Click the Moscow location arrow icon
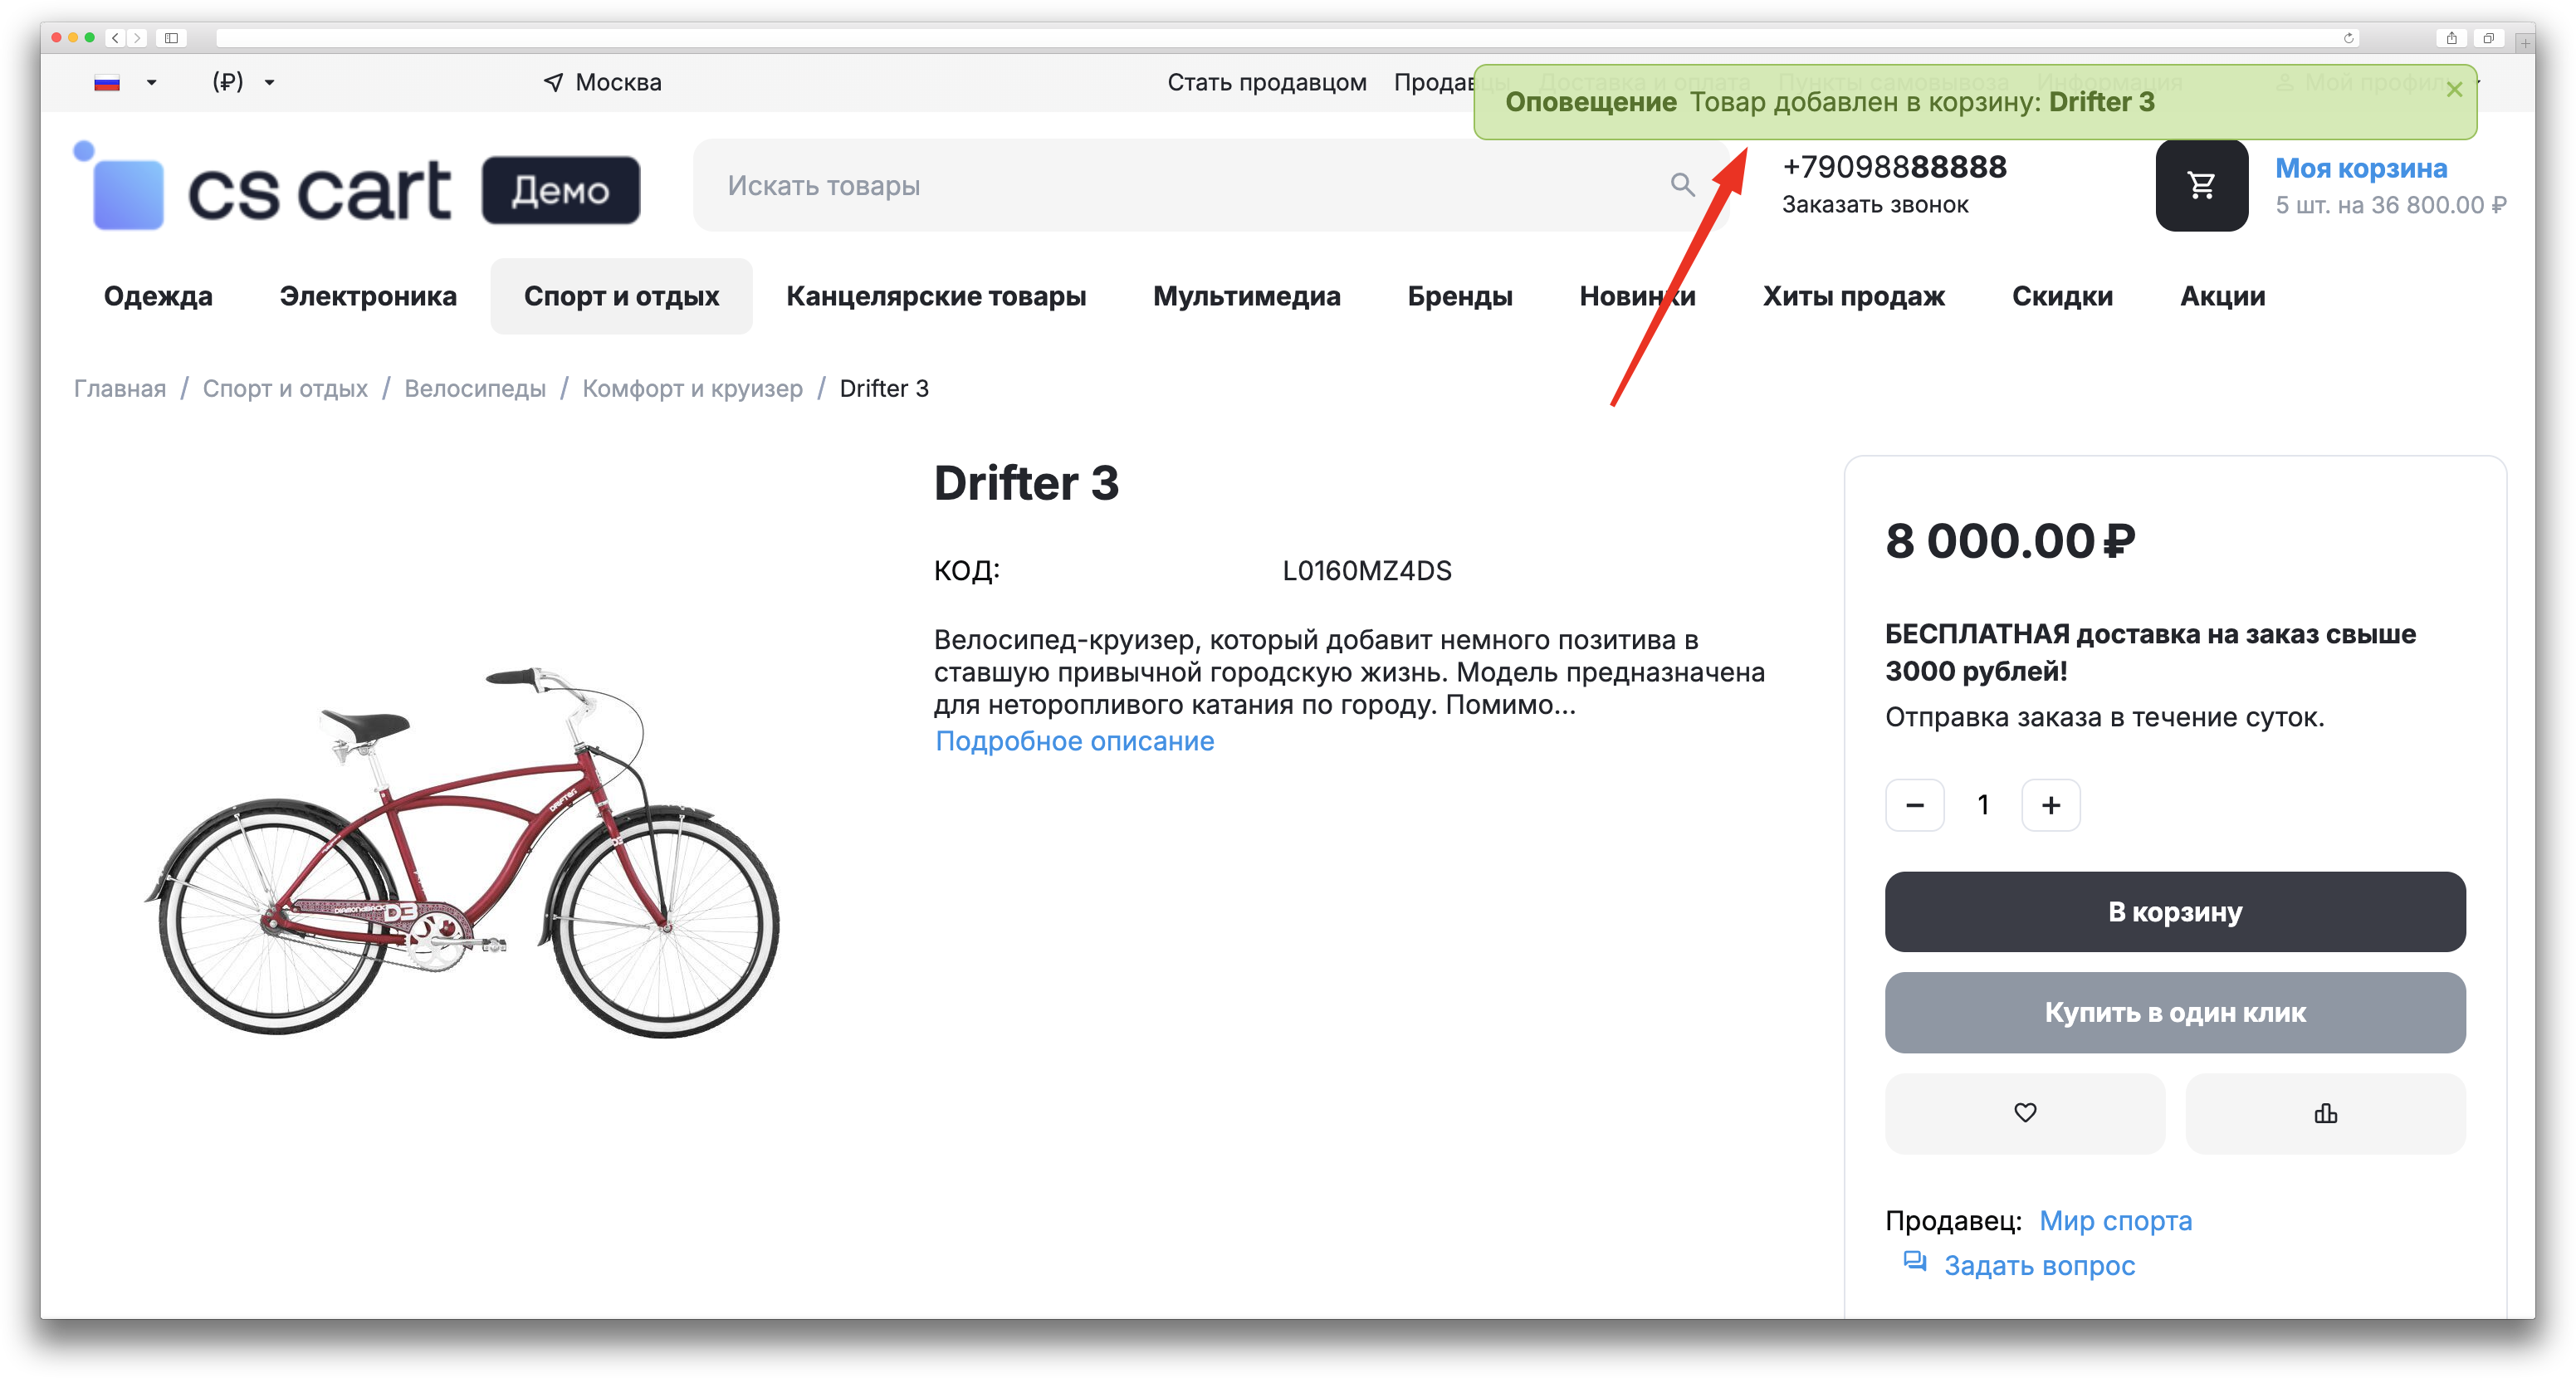Screen dimensions: 2576x1378 pos(553,82)
